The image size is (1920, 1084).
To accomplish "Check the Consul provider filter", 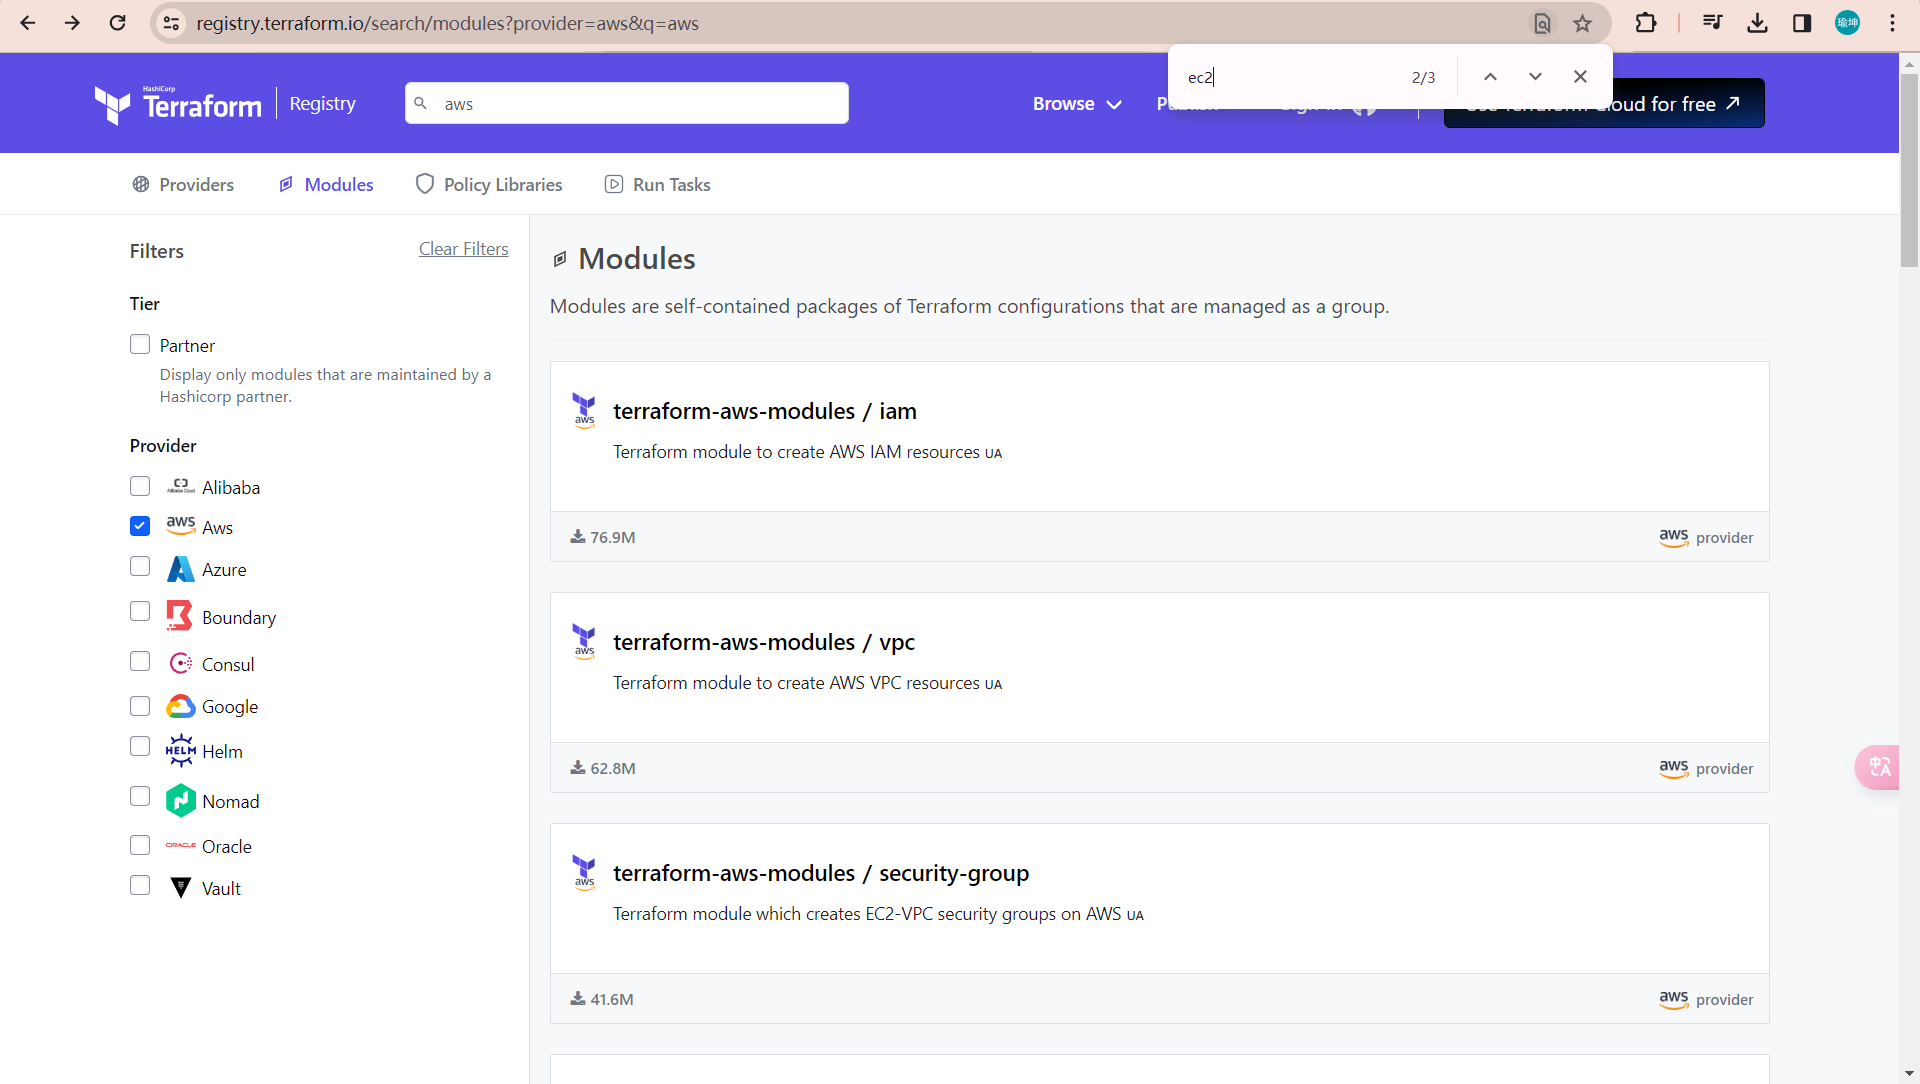I will click(140, 661).
